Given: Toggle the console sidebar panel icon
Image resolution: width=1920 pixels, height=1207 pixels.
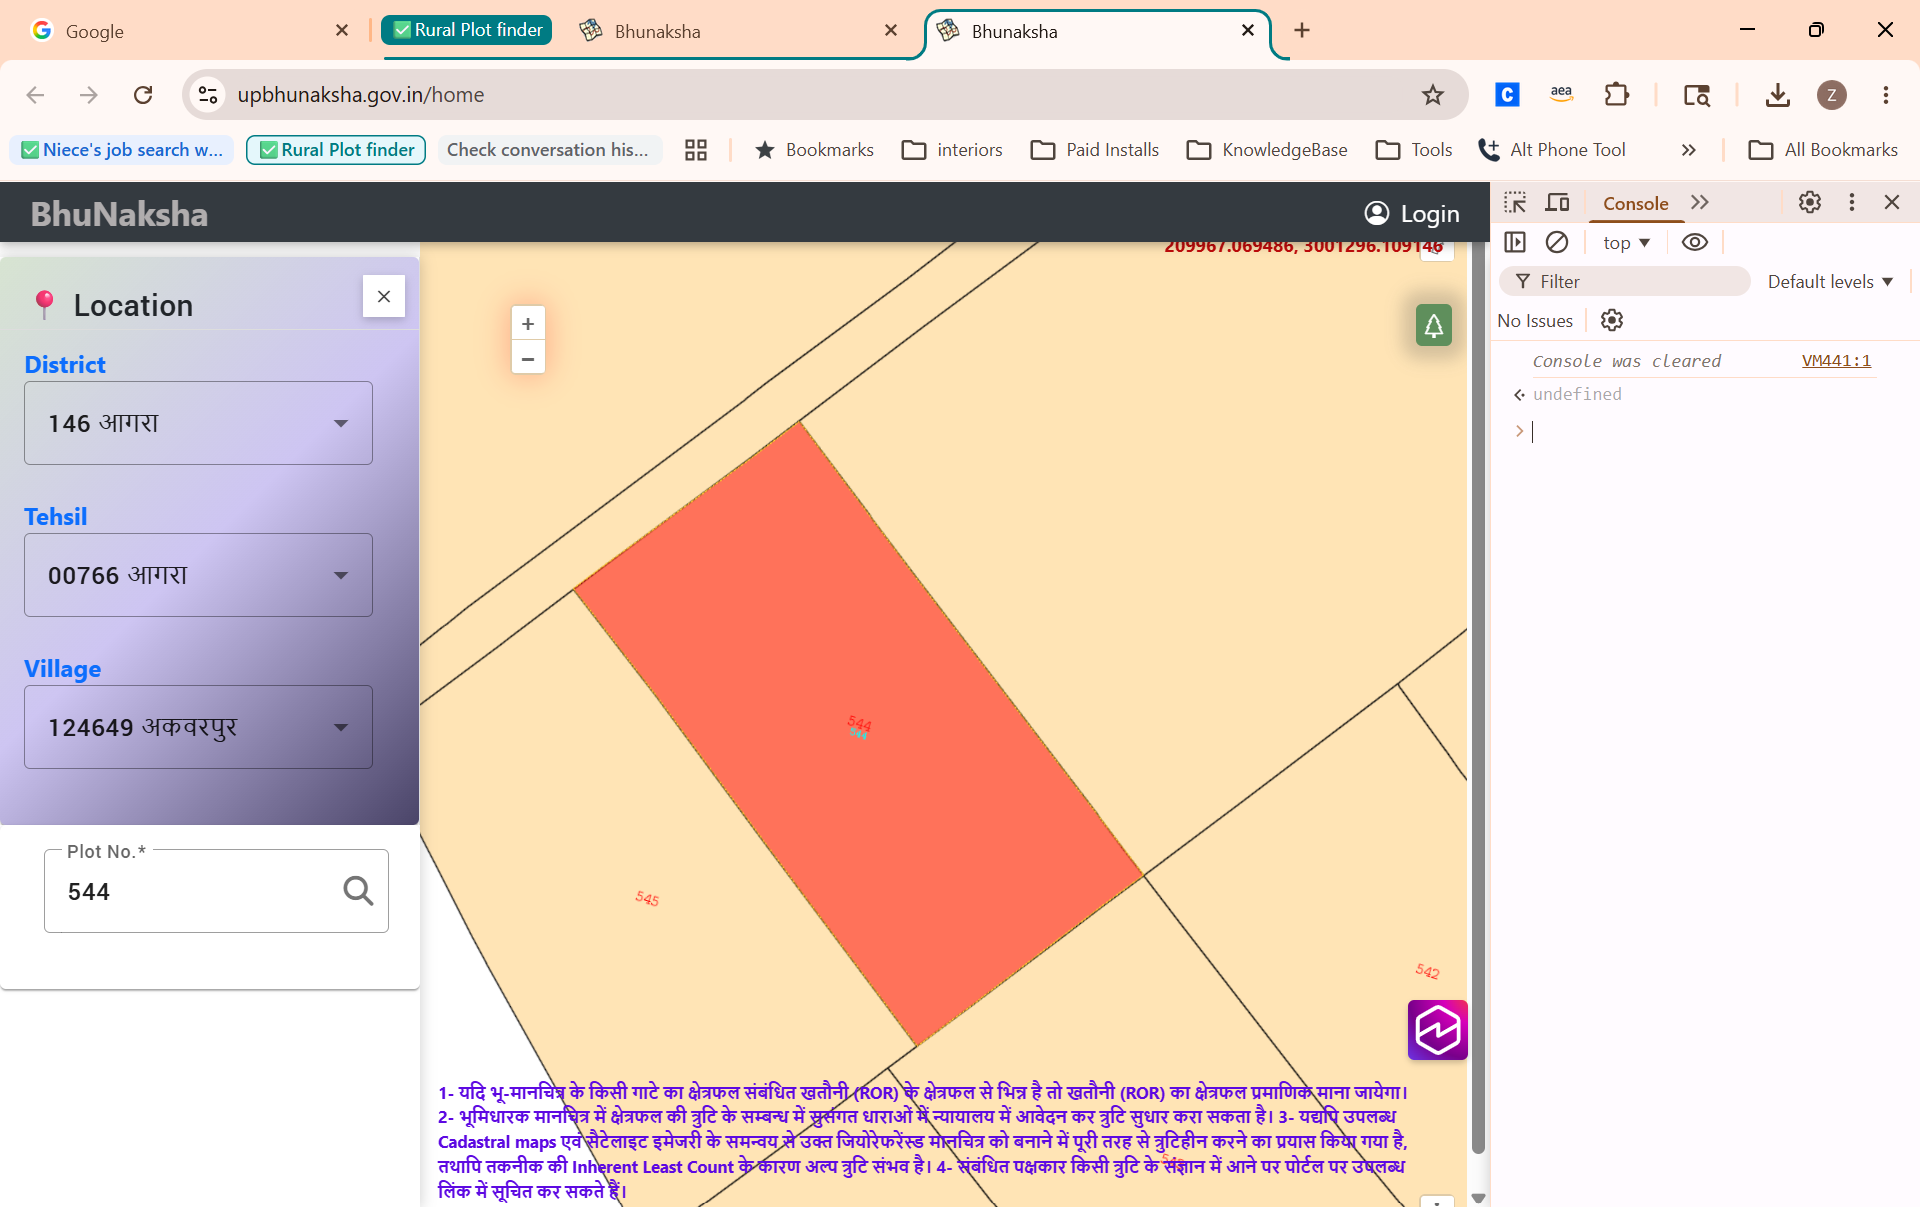Looking at the screenshot, I should [1515, 242].
